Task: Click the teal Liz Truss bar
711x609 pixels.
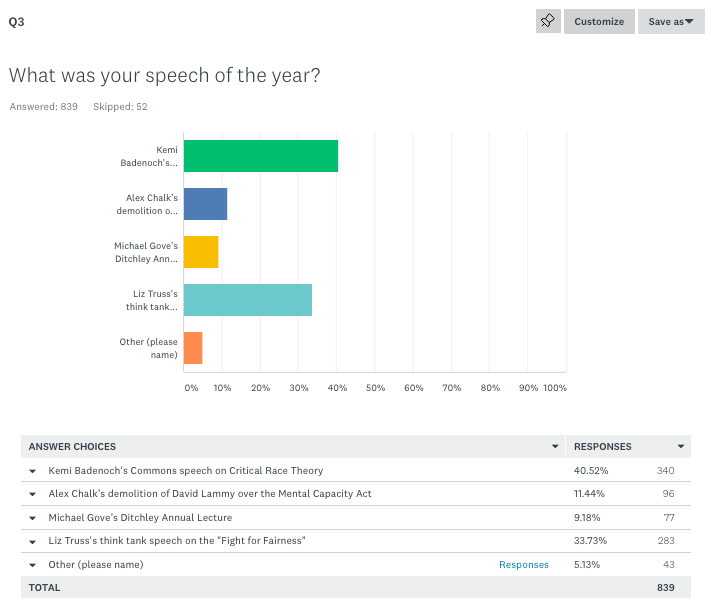Action: [247, 300]
